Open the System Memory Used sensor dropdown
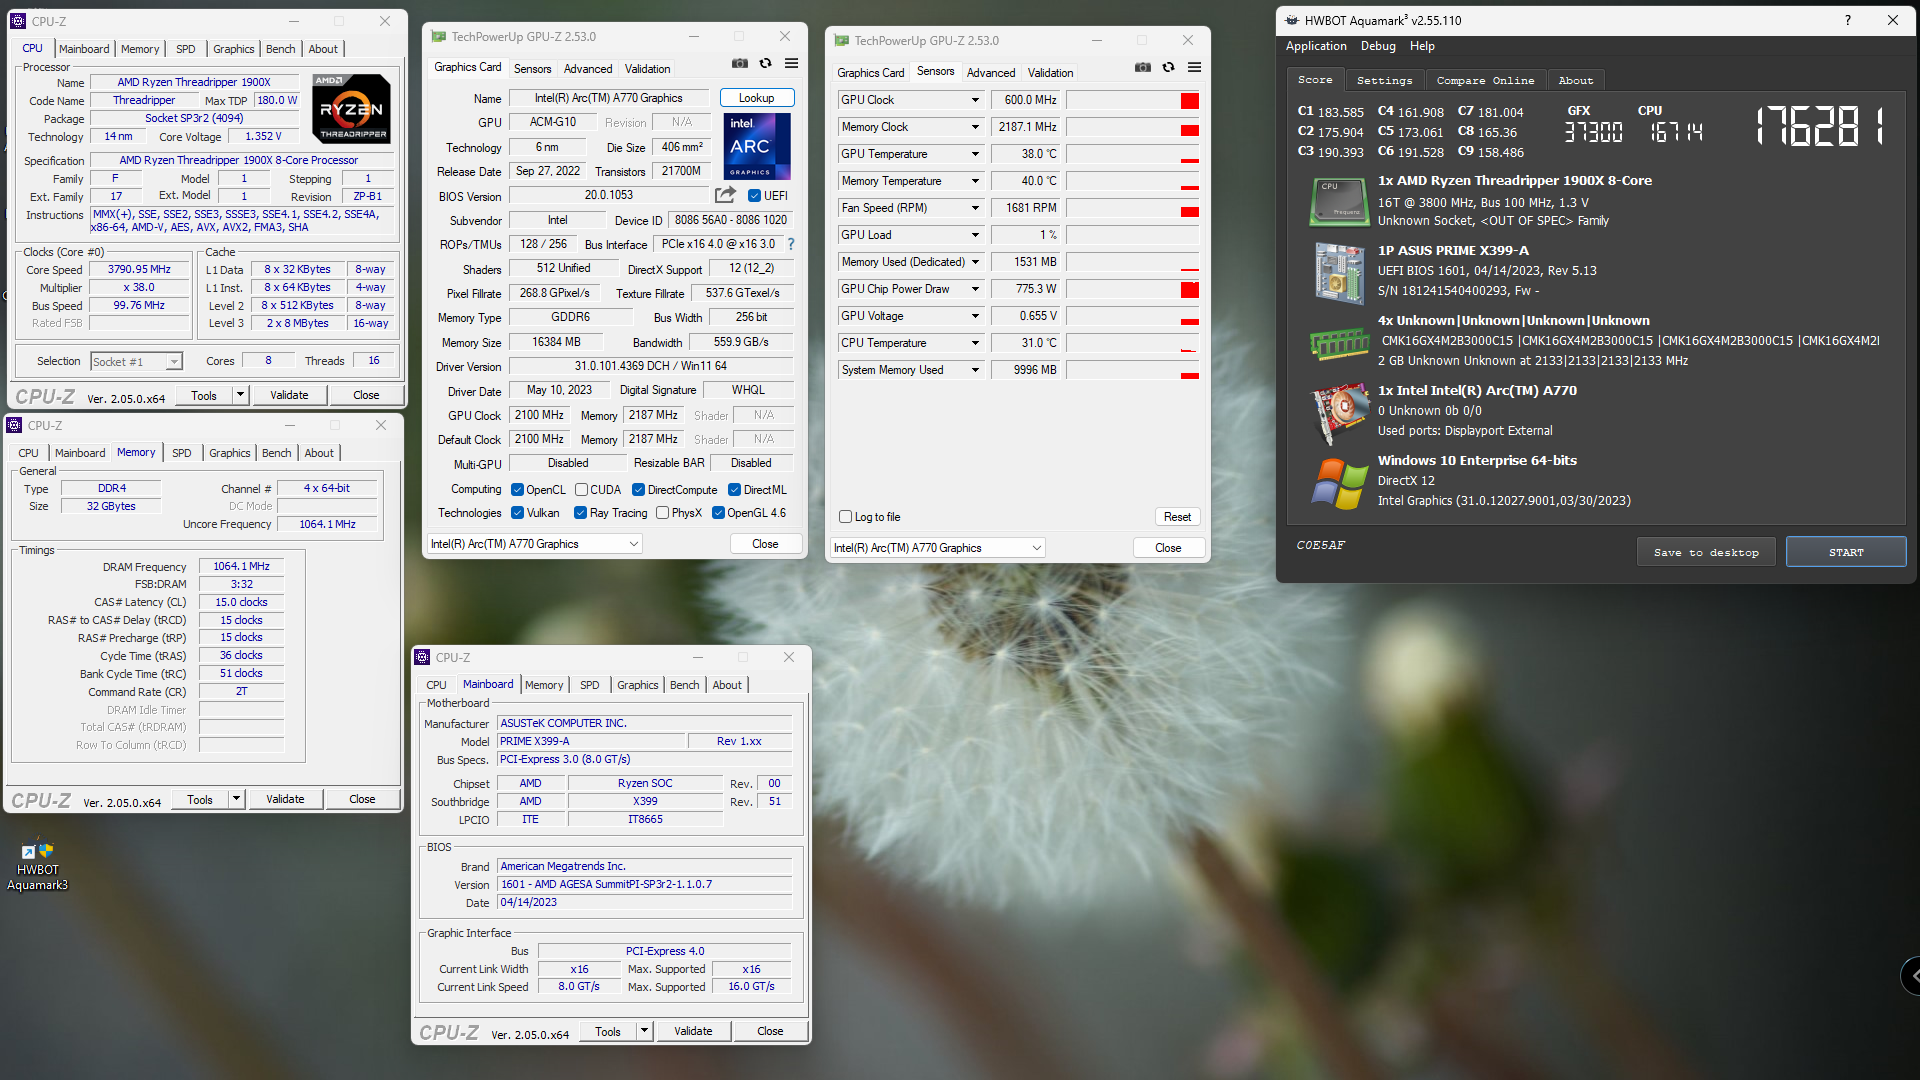This screenshot has width=1920, height=1080. tap(975, 370)
